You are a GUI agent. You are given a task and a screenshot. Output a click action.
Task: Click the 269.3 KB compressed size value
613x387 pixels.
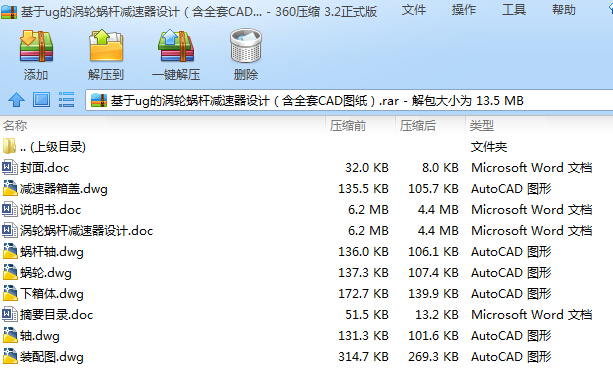(x=433, y=357)
